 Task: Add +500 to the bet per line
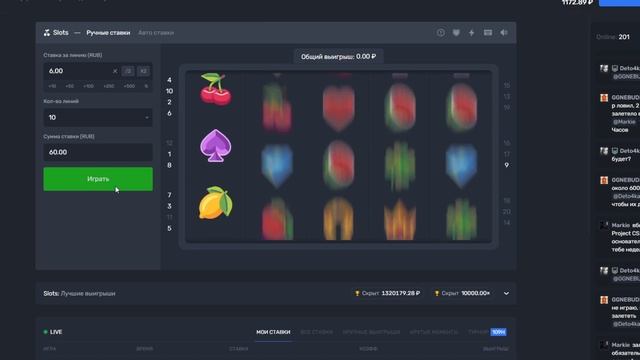click(x=129, y=86)
